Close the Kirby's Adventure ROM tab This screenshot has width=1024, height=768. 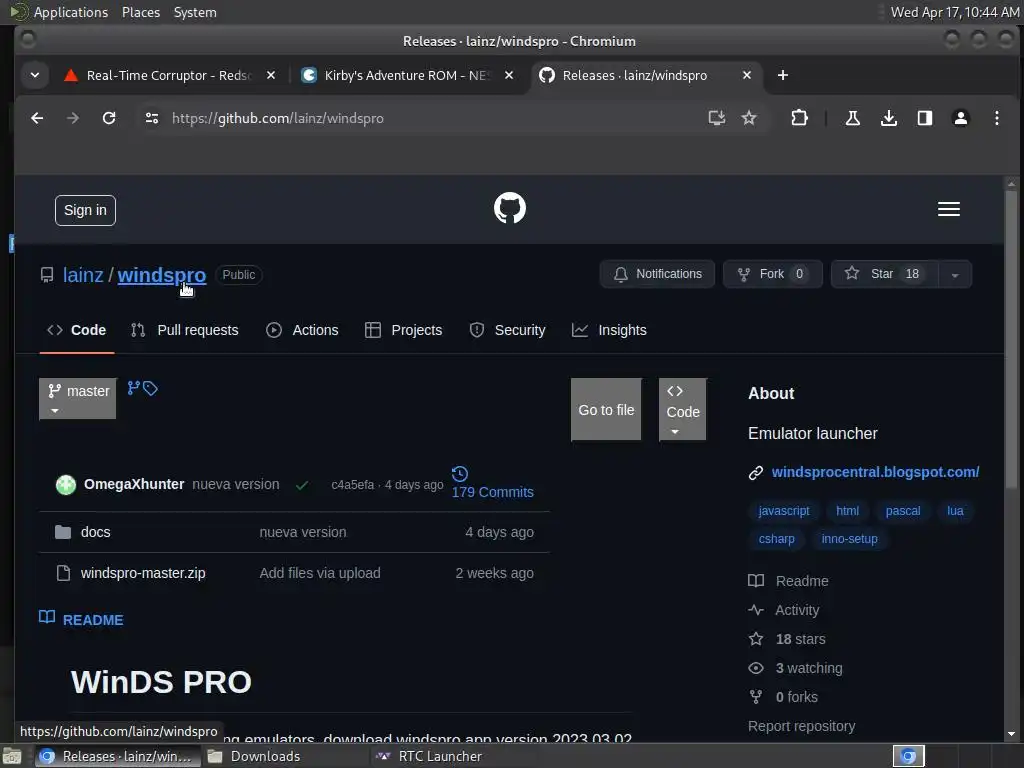[x=509, y=75]
